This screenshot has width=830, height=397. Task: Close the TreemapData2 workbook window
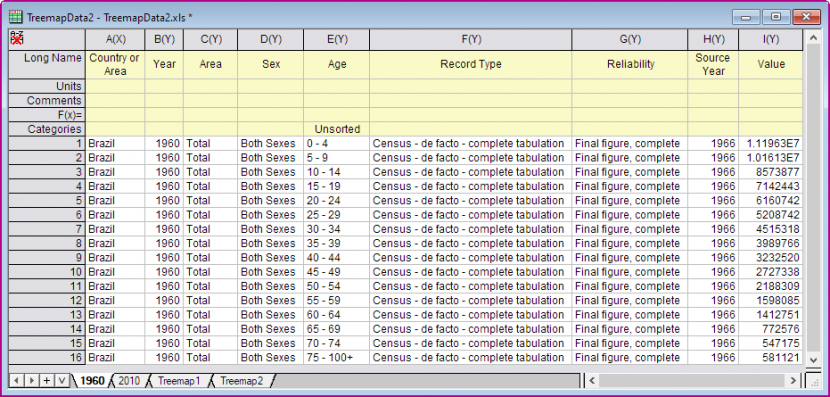pyautogui.click(x=807, y=17)
